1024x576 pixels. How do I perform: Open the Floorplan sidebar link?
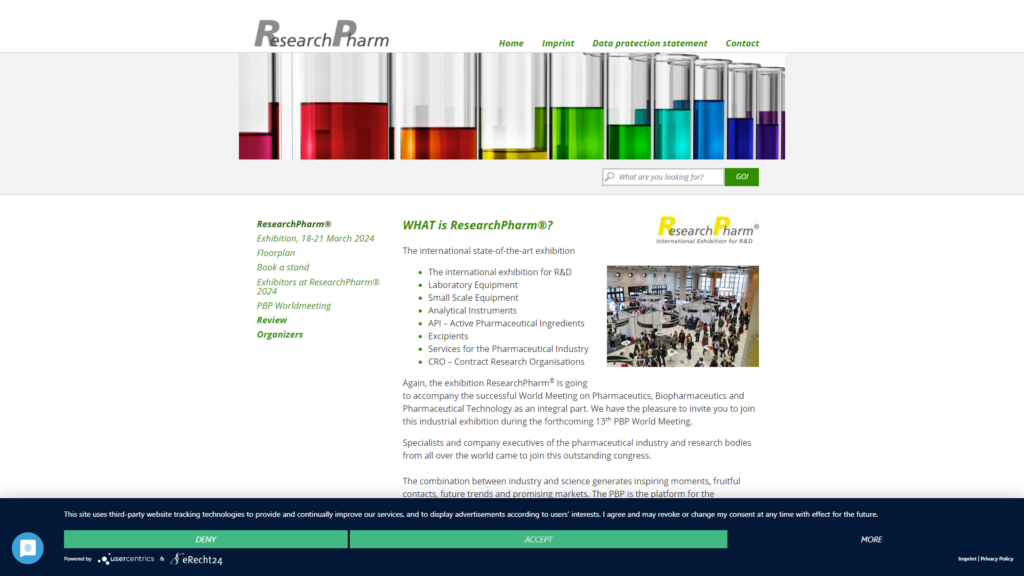(x=276, y=253)
